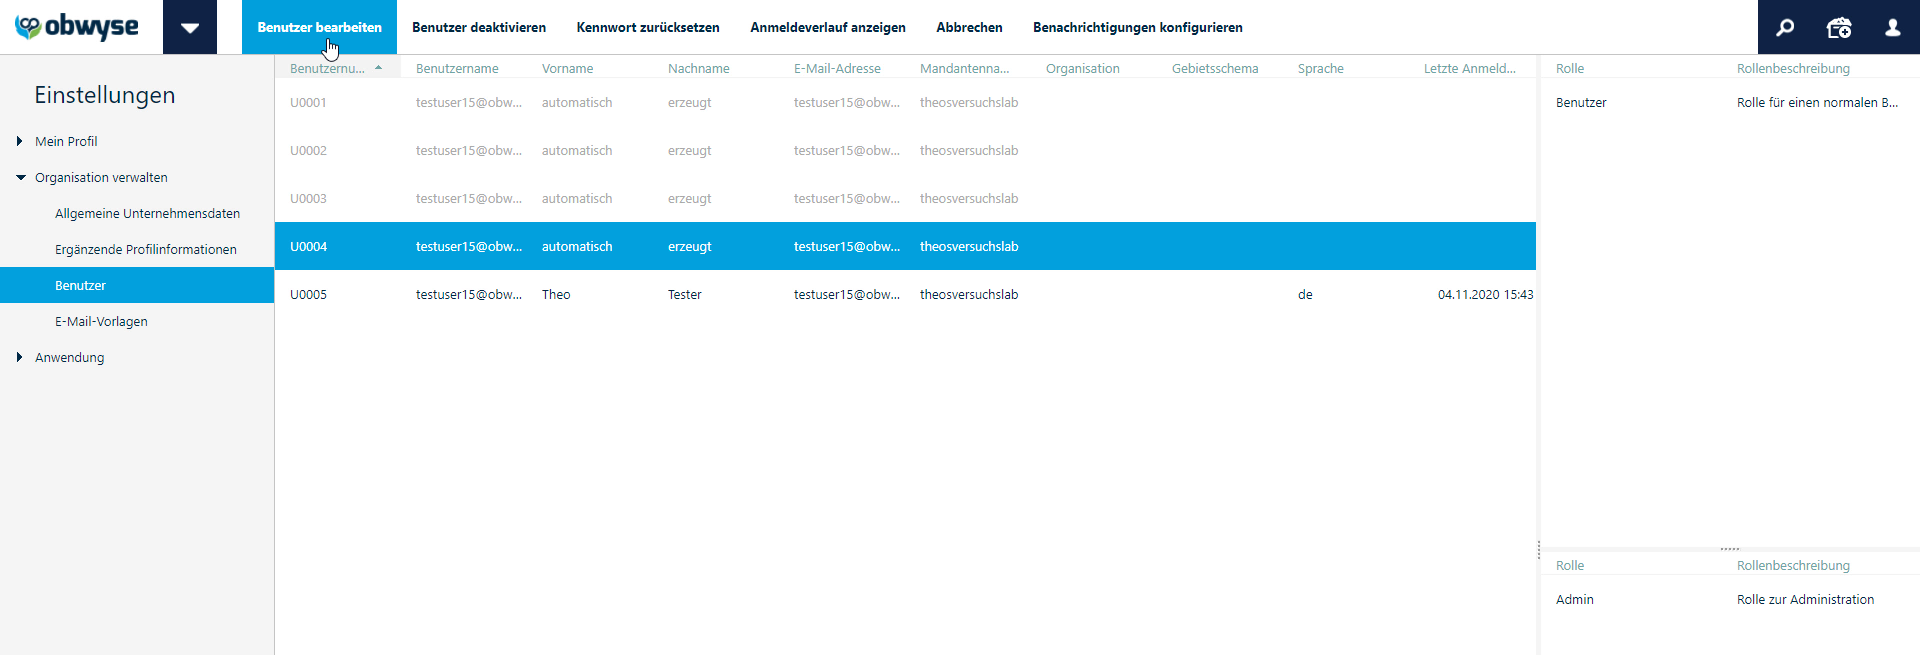
Task: Click Tester in Nachname column
Action: [684, 294]
